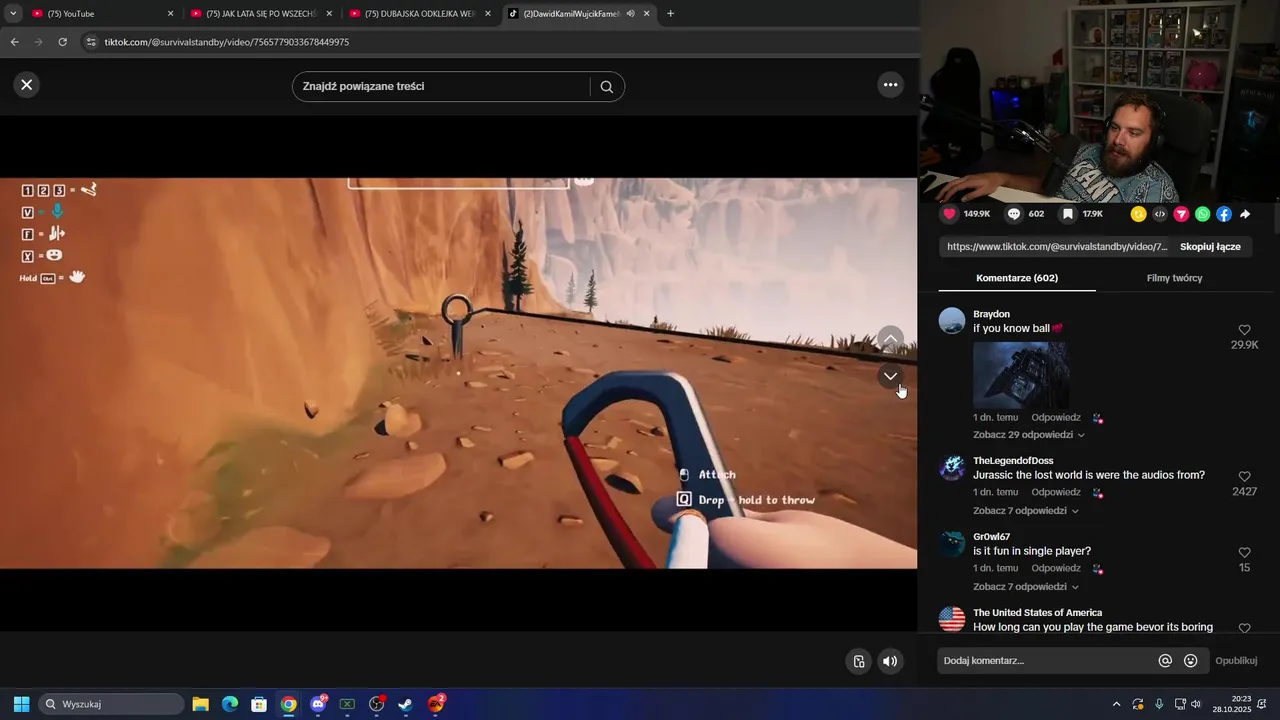The height and width of the screenshot is (720, 1280).
Task: Click the search magnifier icon in TikTok search bar
Action: click(606, 86)
